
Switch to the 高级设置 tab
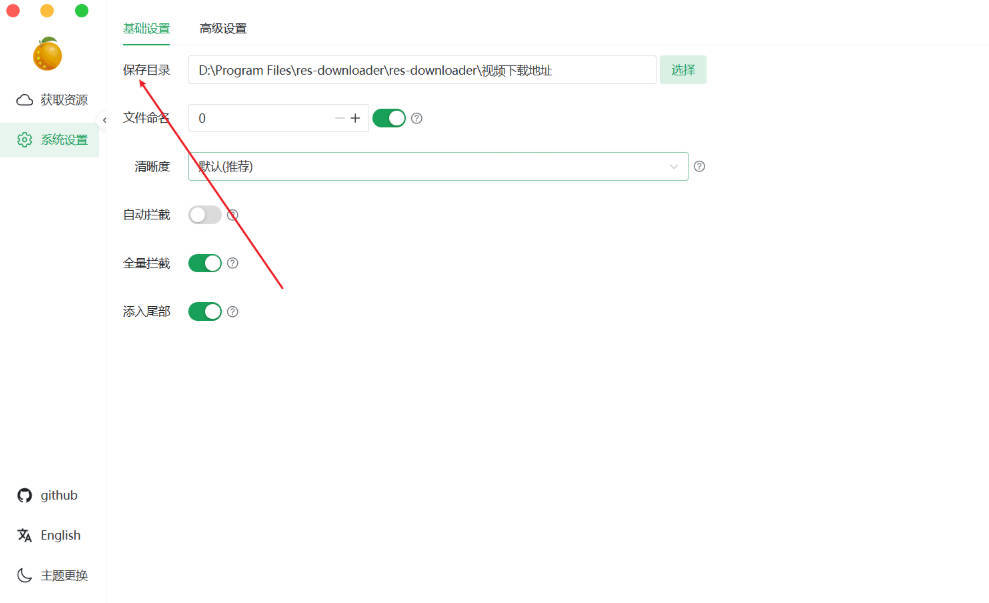222,29
